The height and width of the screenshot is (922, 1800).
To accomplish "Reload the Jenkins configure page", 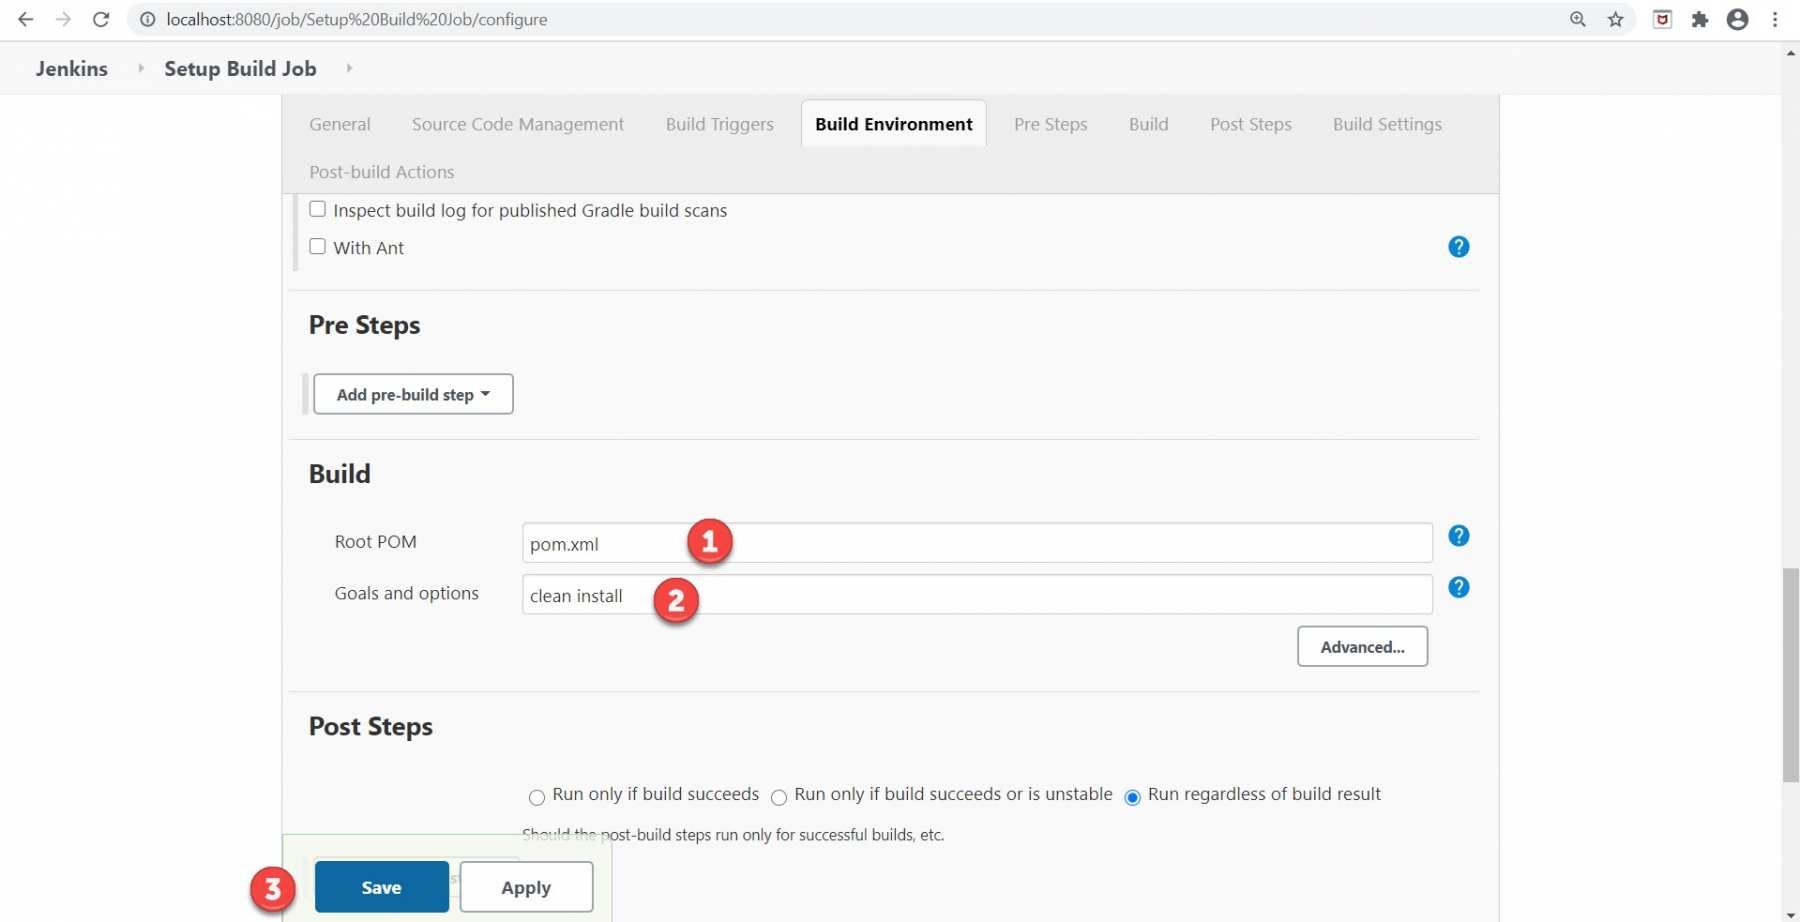I will [100, 19].
